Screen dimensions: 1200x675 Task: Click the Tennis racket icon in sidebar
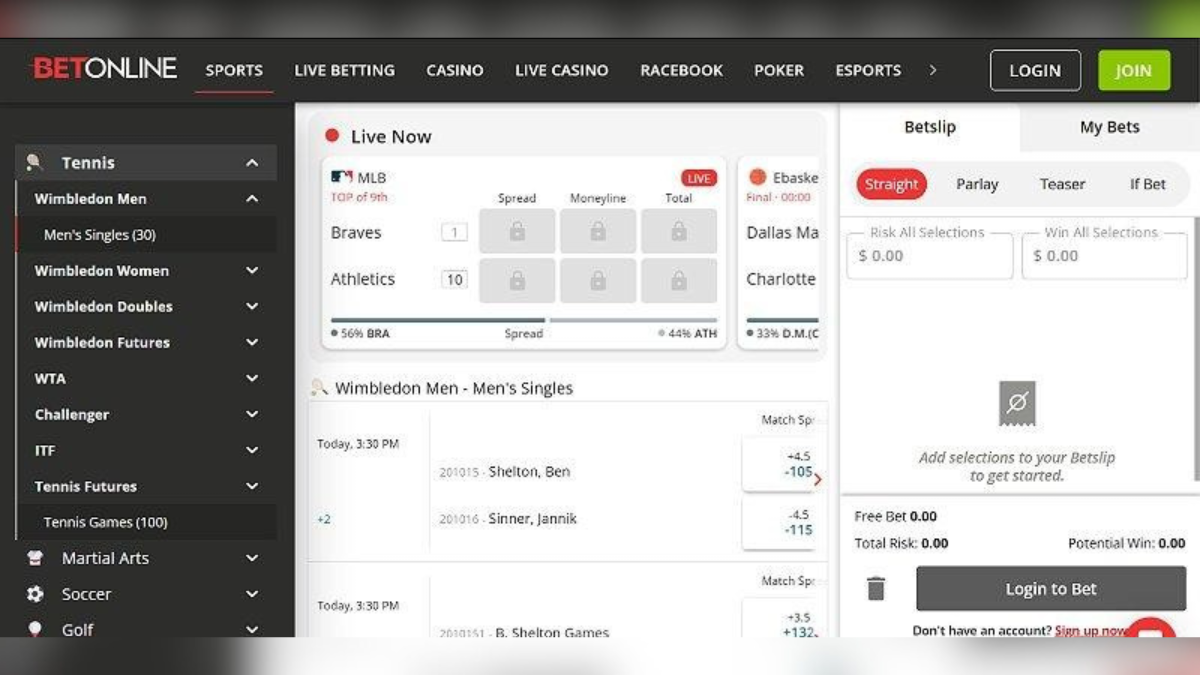click(35, 162)
